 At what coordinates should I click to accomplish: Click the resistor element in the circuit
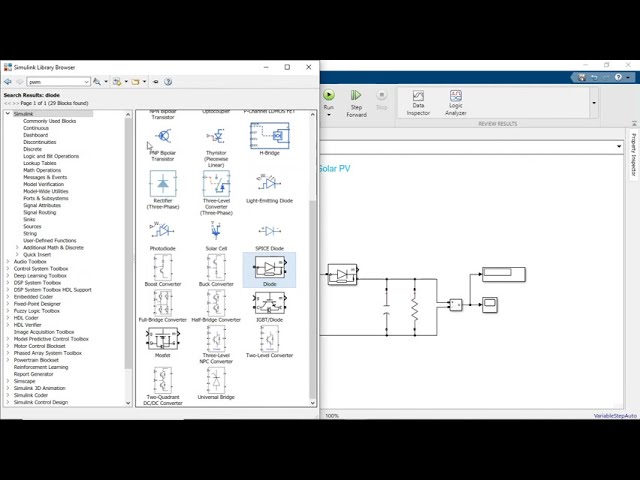[415, 309]
